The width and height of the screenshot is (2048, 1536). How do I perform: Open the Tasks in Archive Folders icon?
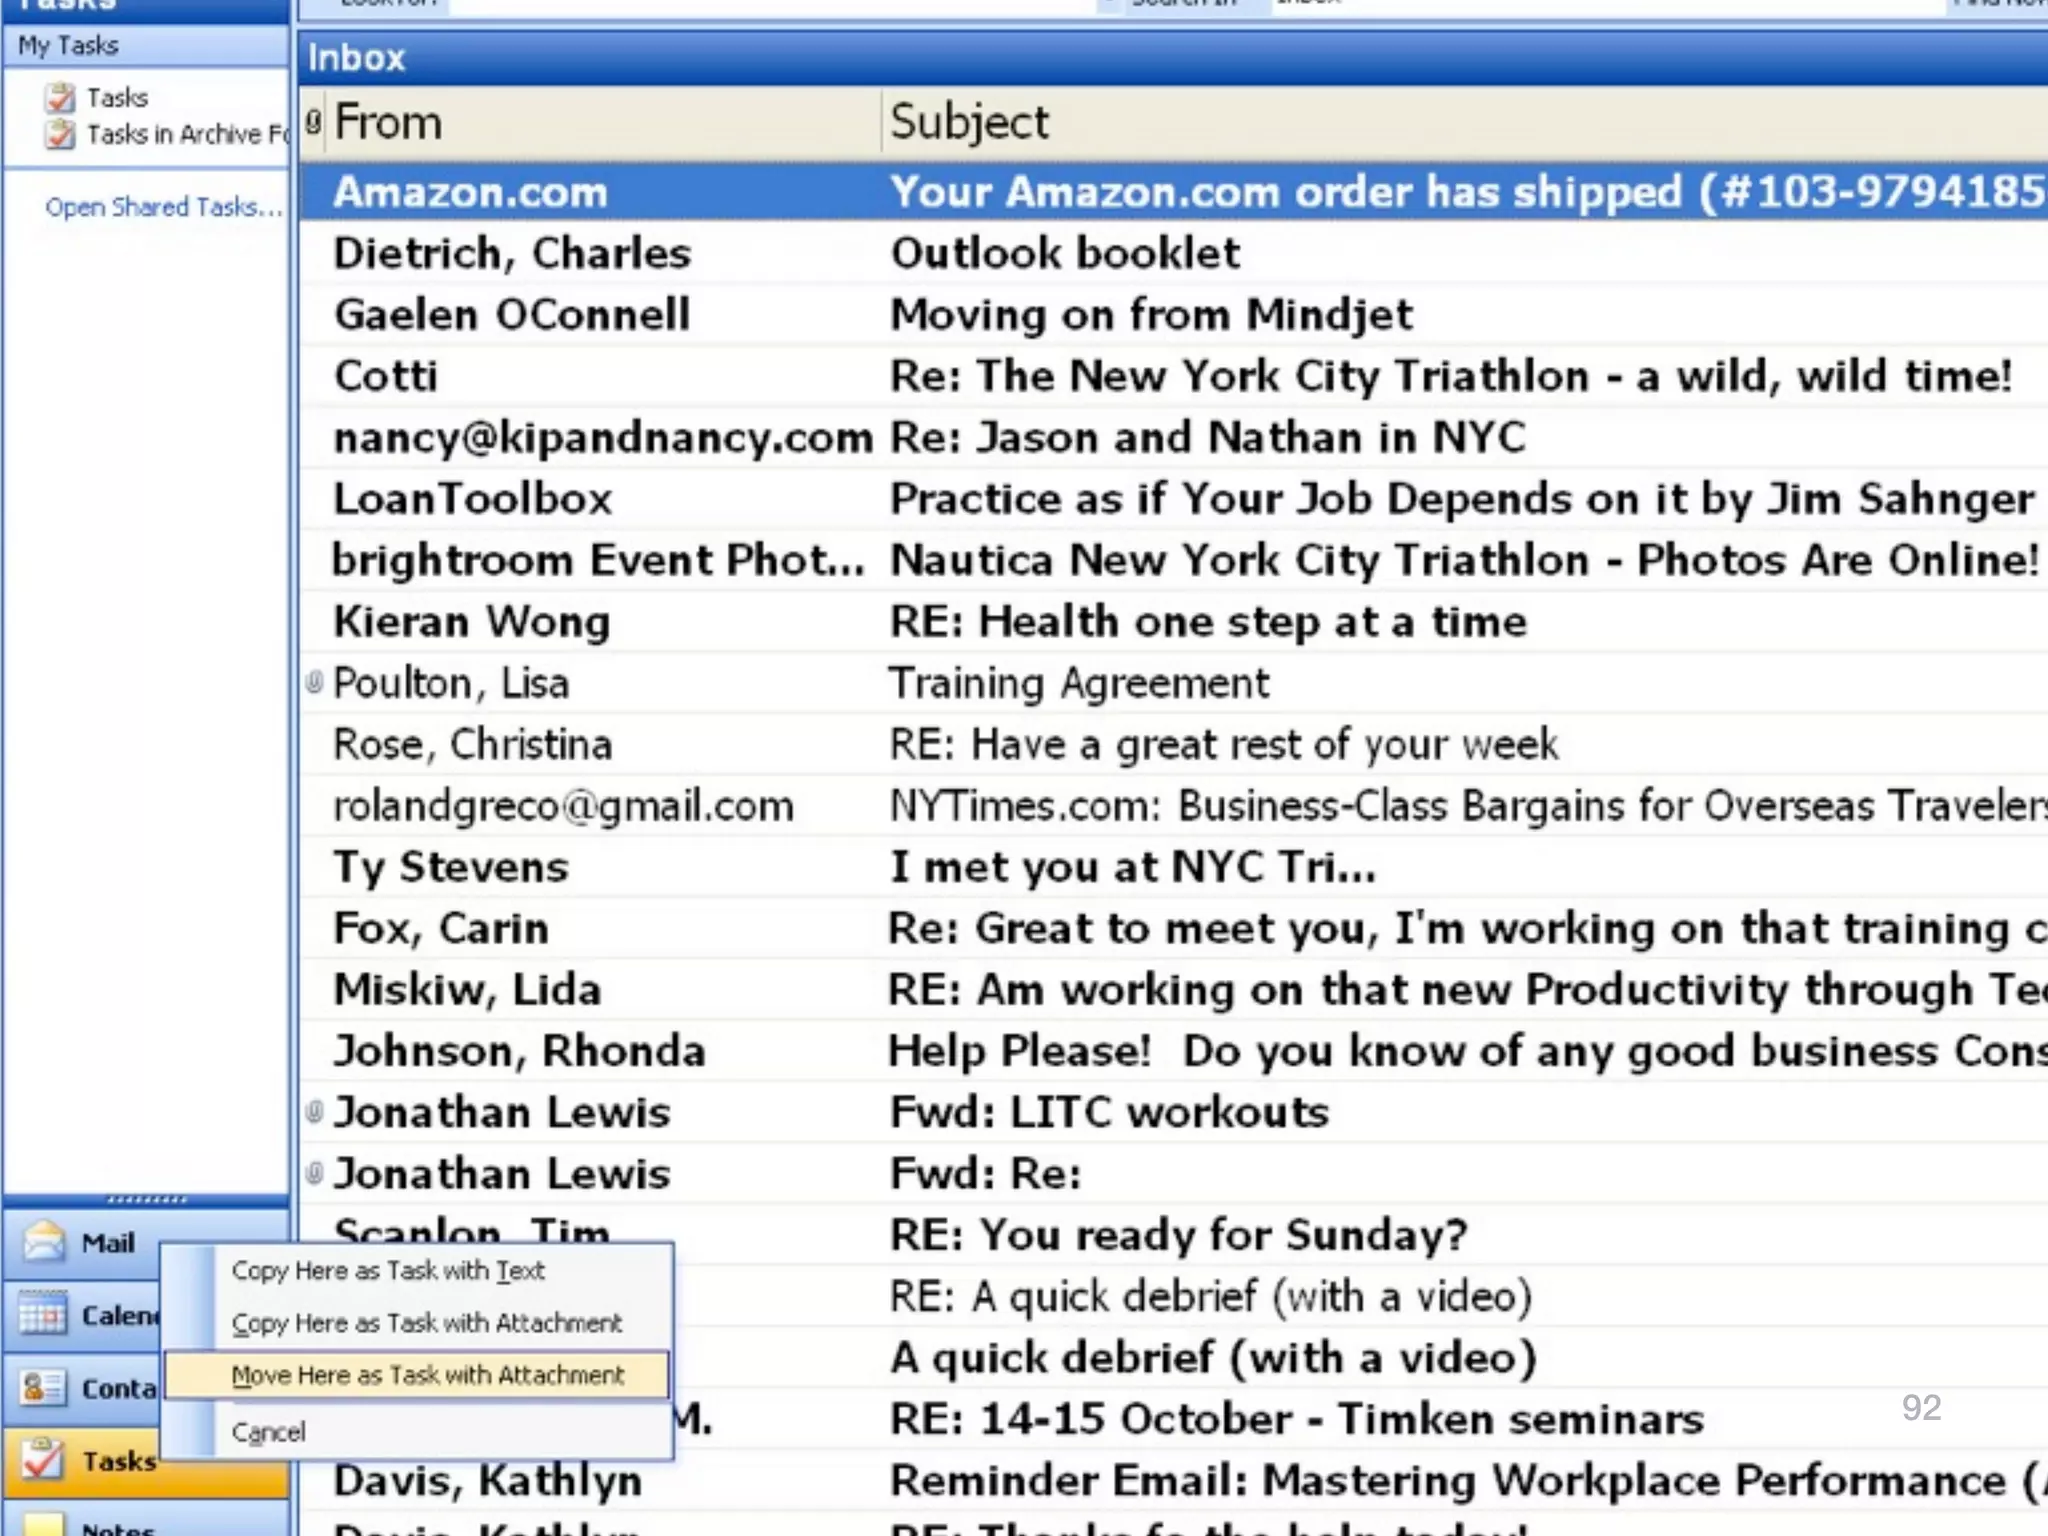[60, 134]
